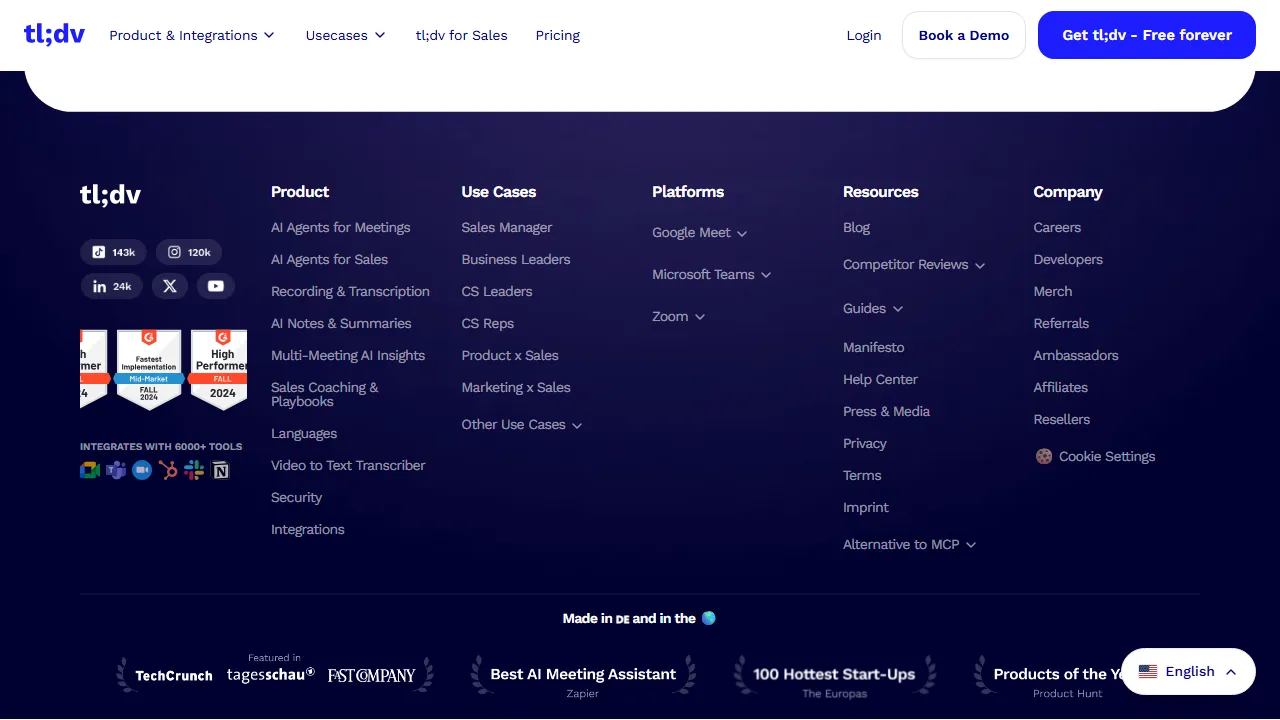Click the Fastest Implementation Mid-Market G2 badge
The height and width of the screenshot is (720, 1280).
tap(149, 370)
